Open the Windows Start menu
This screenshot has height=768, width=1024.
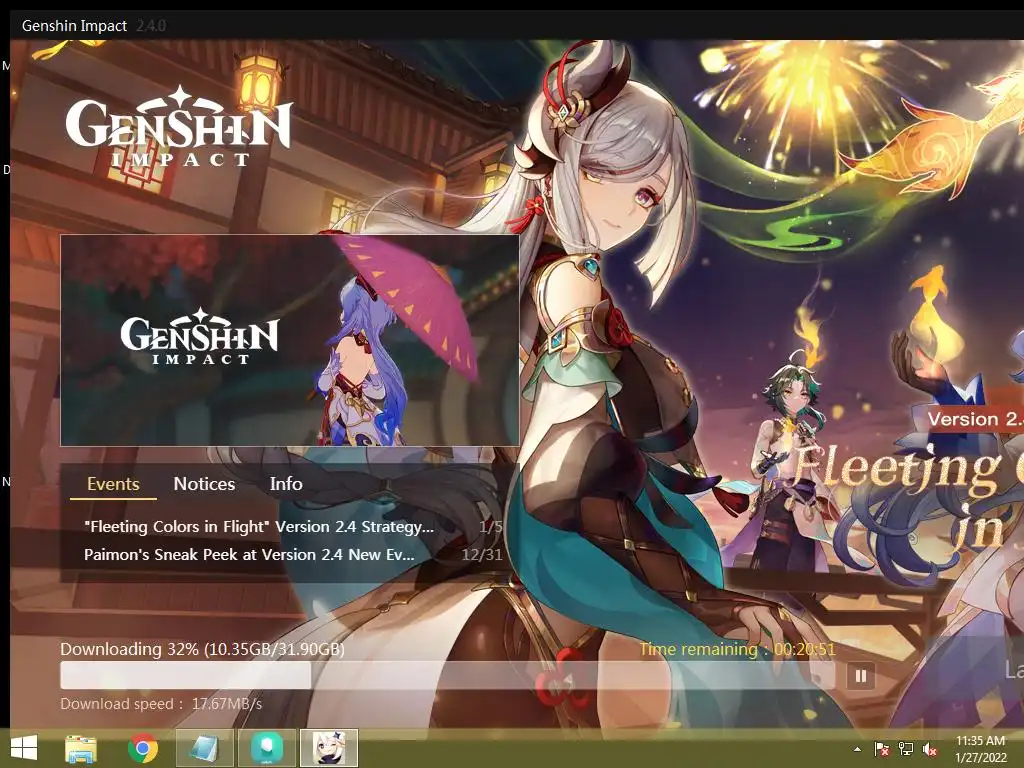point(24,748)
